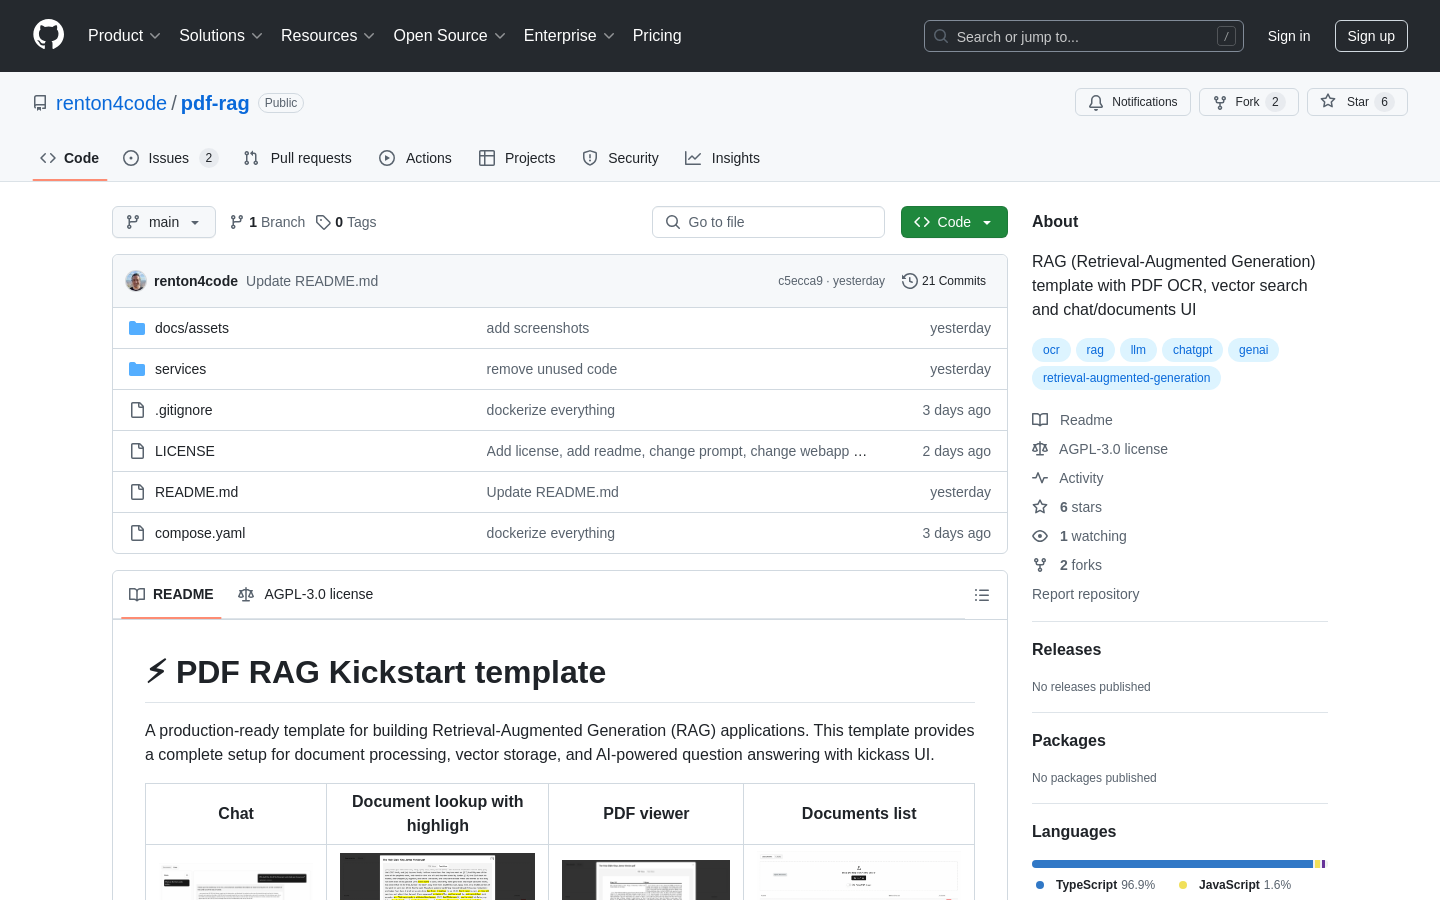Click the star icon next to 6 stars
This screenshot has width=1440, height=900.
coord(1040,507)
